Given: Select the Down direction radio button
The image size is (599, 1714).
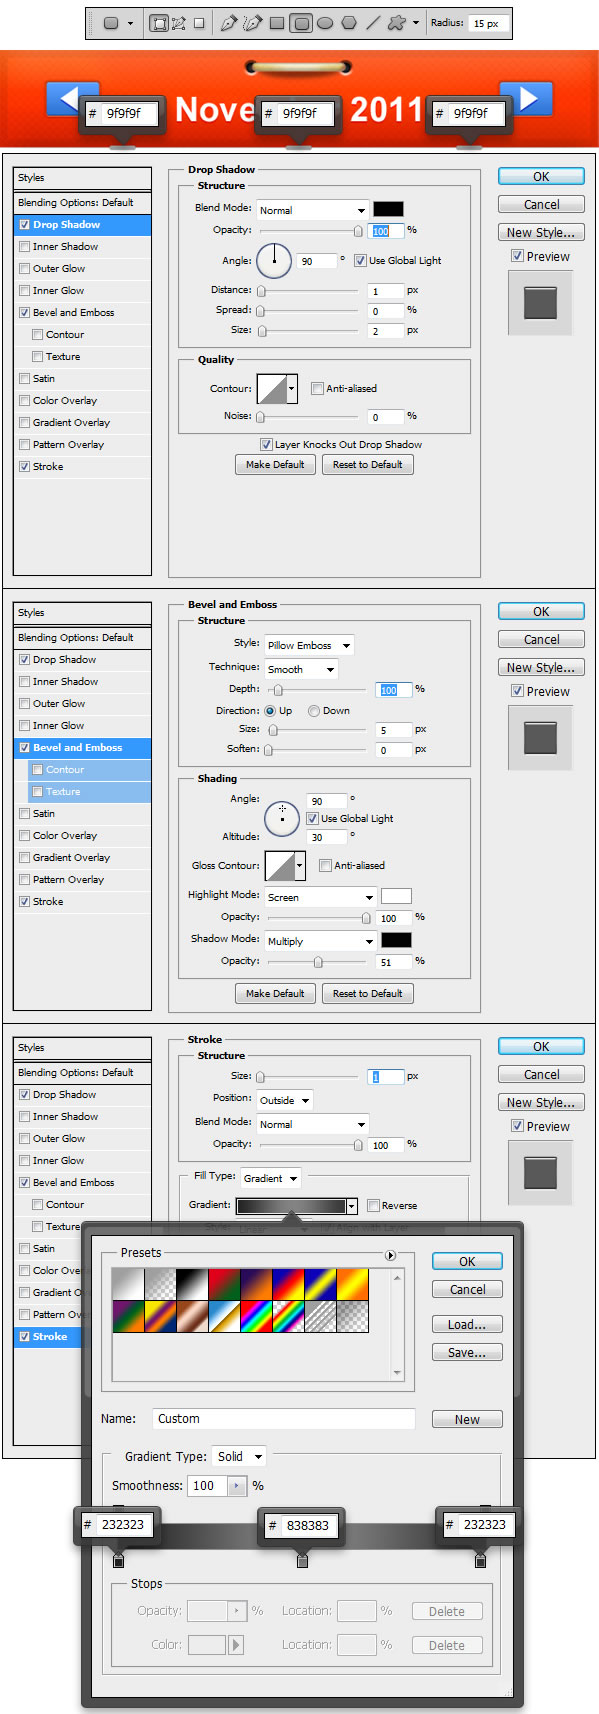Looking at the screenshot, I should pyautogui.click(x=314, y=711).
